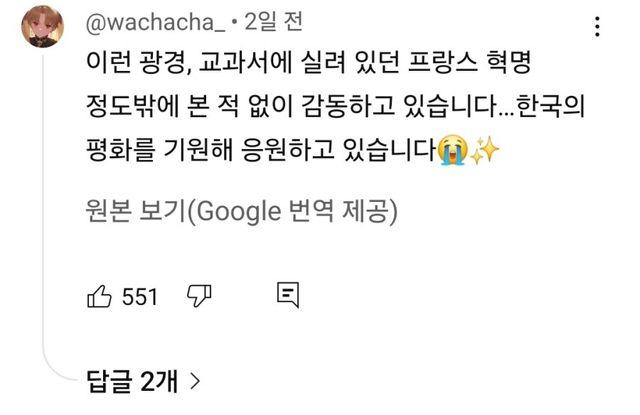This screenshot has width=640, height=415.
Task: Click the @wachacha_ username
Action: pyautogui.click(x=155, y=22)
